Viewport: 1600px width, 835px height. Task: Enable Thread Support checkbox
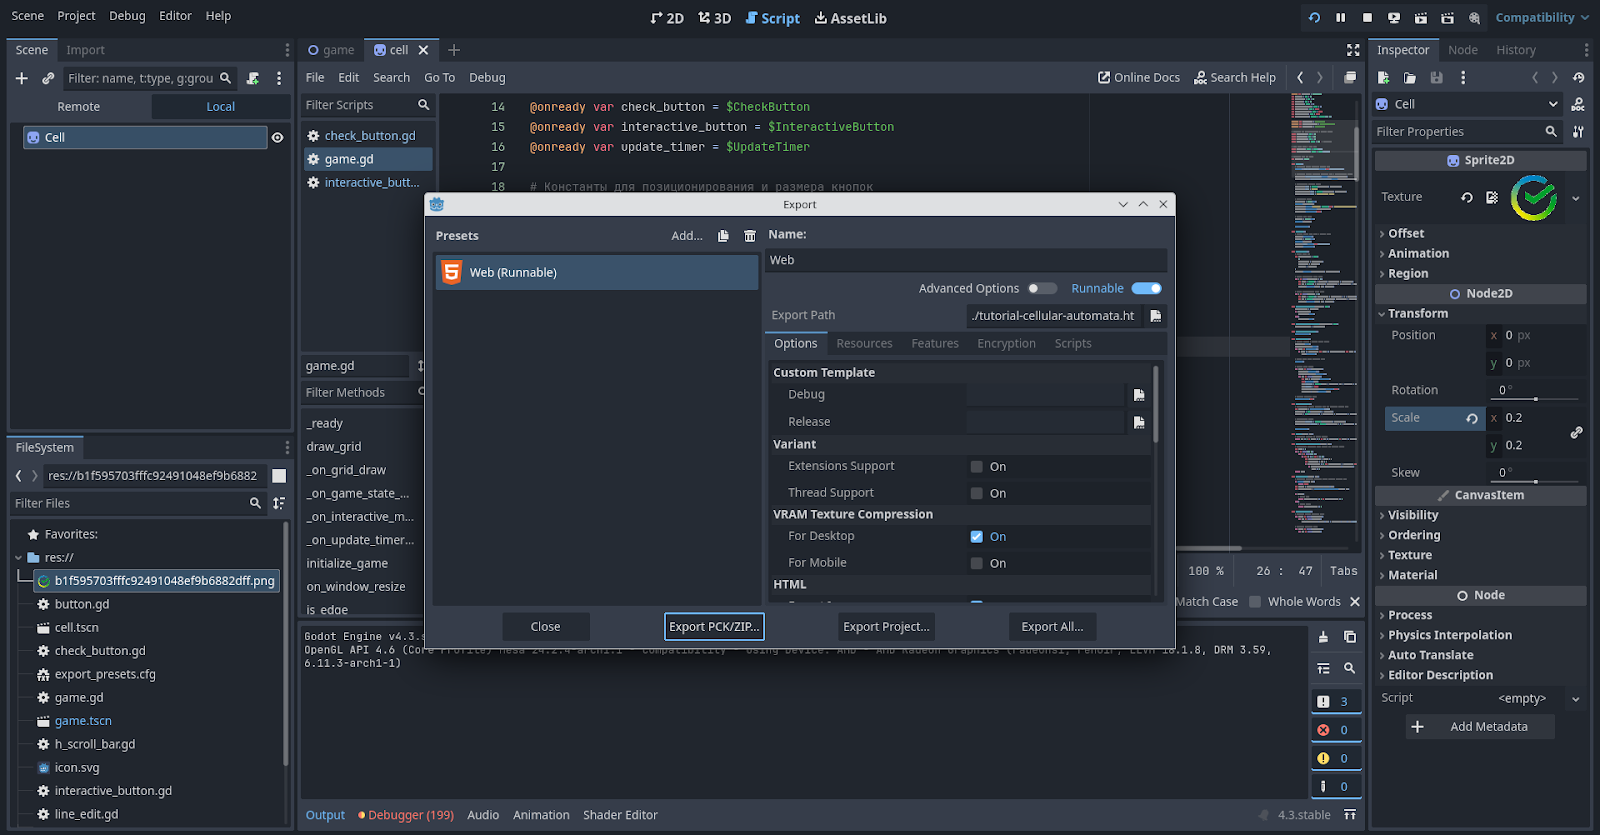click(x=977, y=494)
